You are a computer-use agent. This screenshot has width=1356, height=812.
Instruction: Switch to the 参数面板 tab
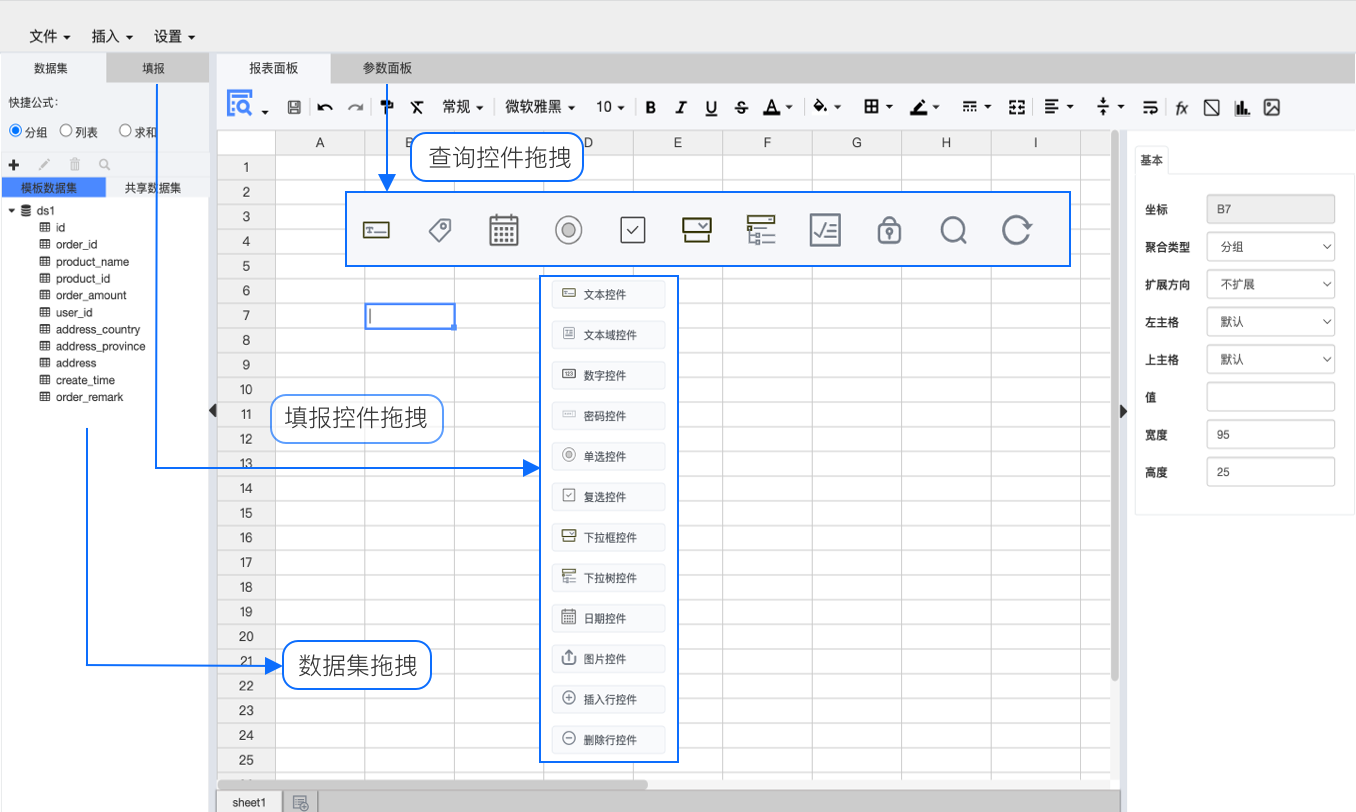[x=387, y=68]
